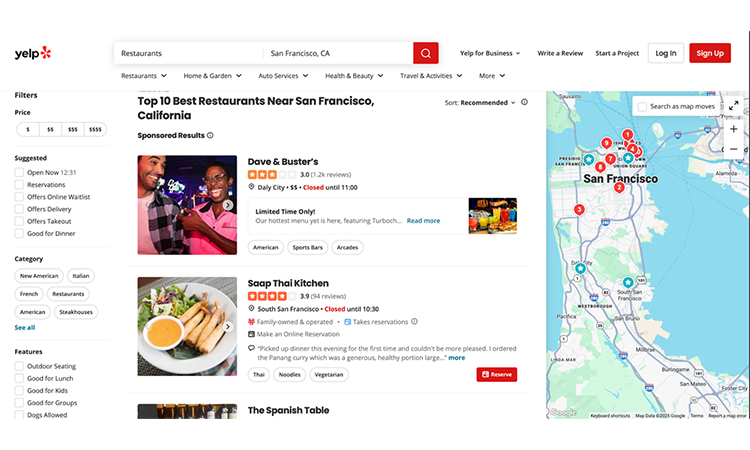The image size is (750, 450).
Task: Open the Home & Garden category menu
Action: [212, 76]
